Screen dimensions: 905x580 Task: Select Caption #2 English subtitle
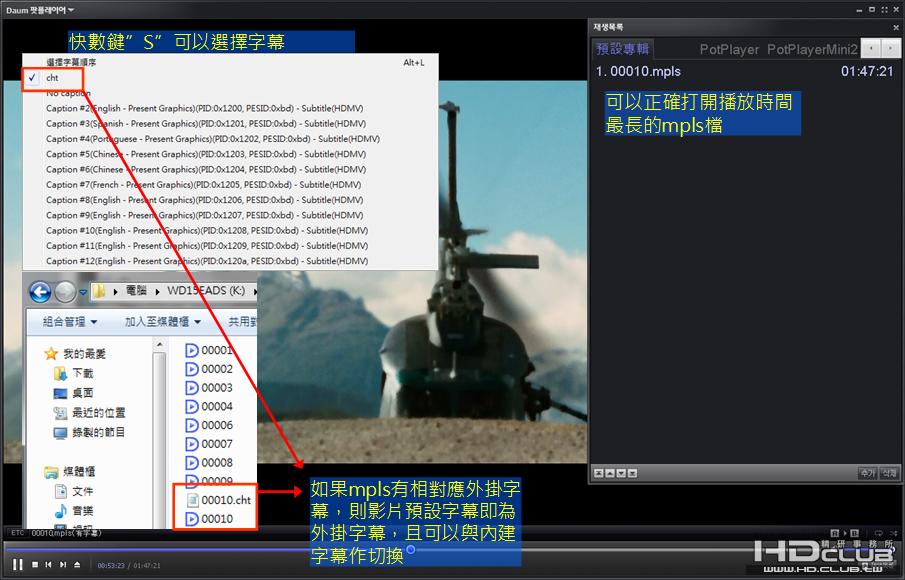(x=230, y=108)
